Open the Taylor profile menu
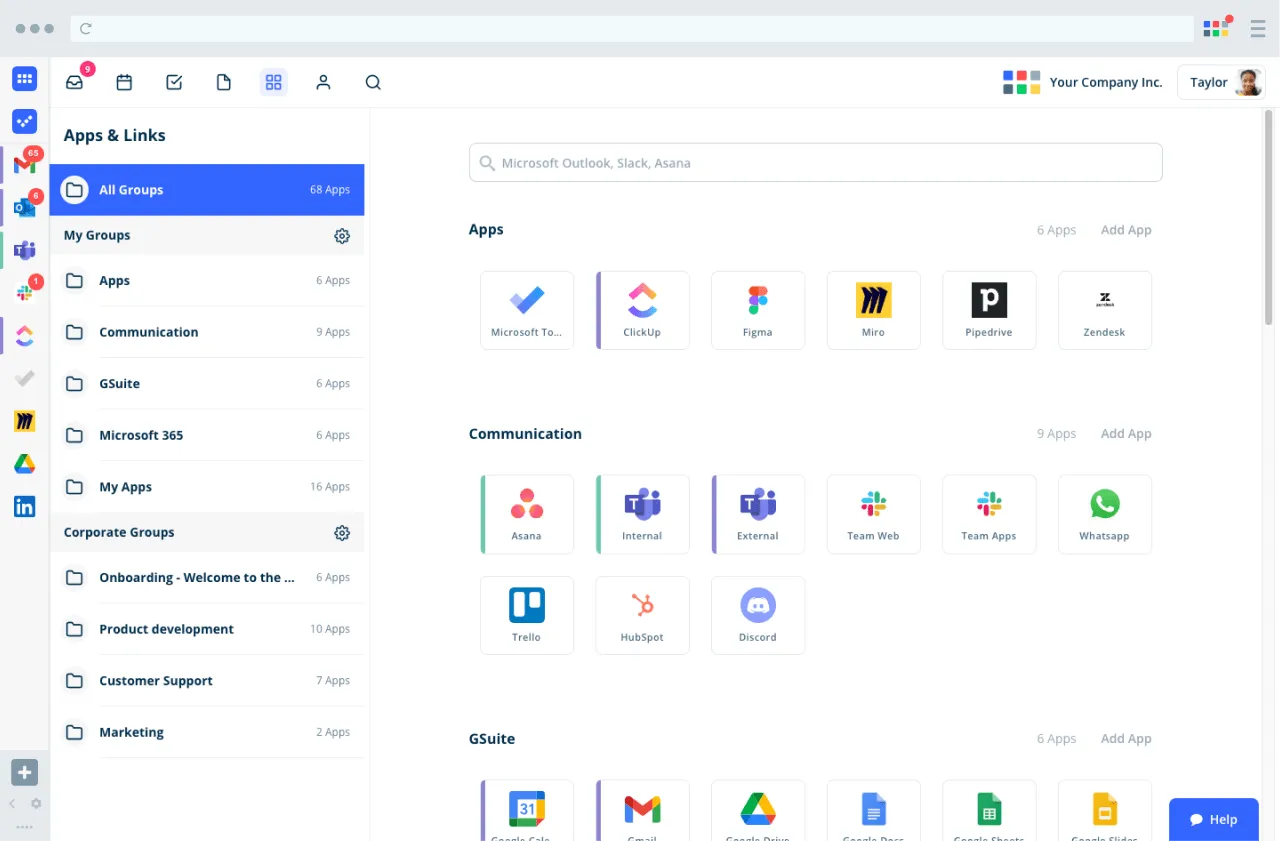The image size is (1280, 841). pyautogui.click(x=1221, y=82)
